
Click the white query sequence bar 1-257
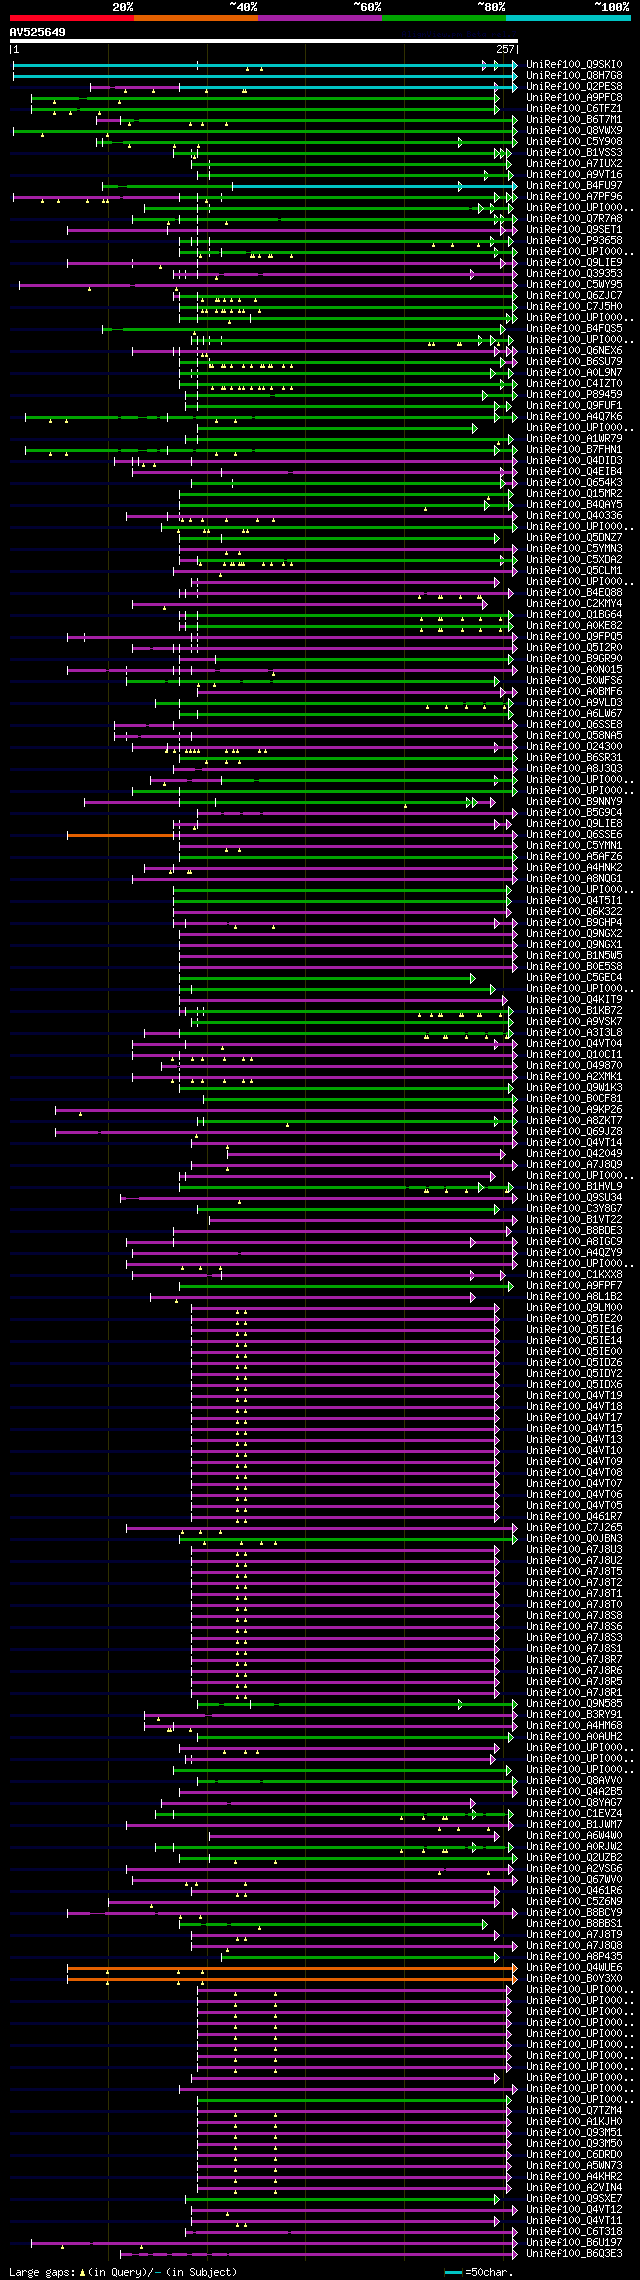click(264, 41)
